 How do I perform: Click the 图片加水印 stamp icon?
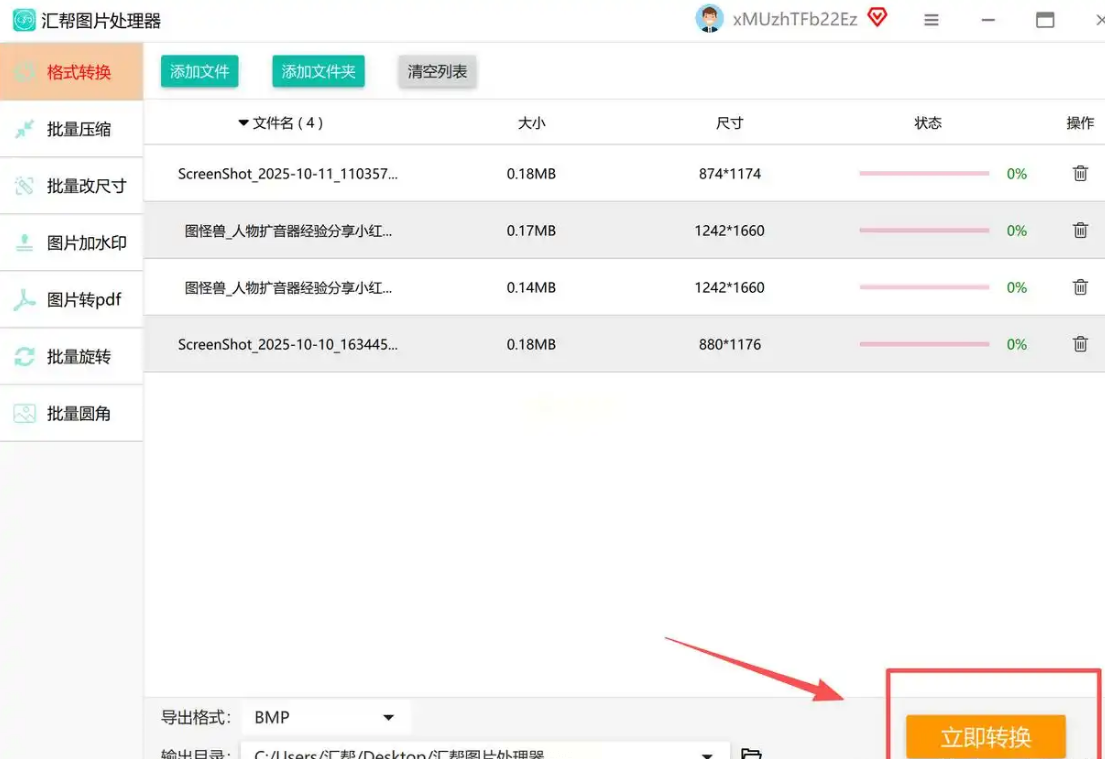pyautogui.click(x=25, y=243)
